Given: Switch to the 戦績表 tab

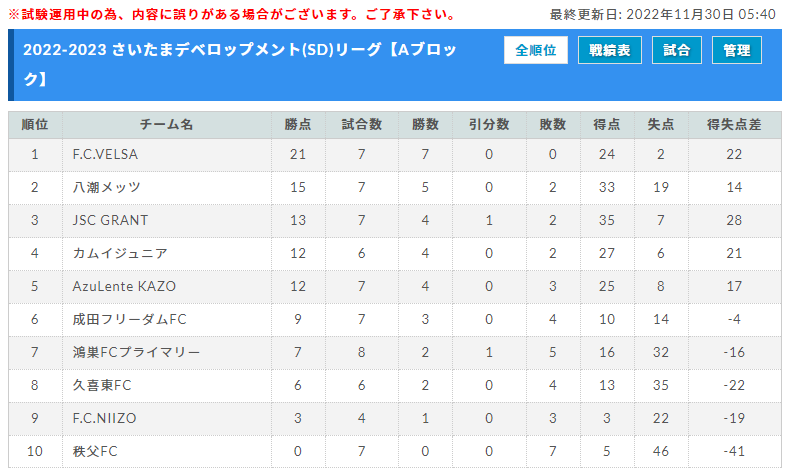Looking at the screenshot, I should pos(609,50).
